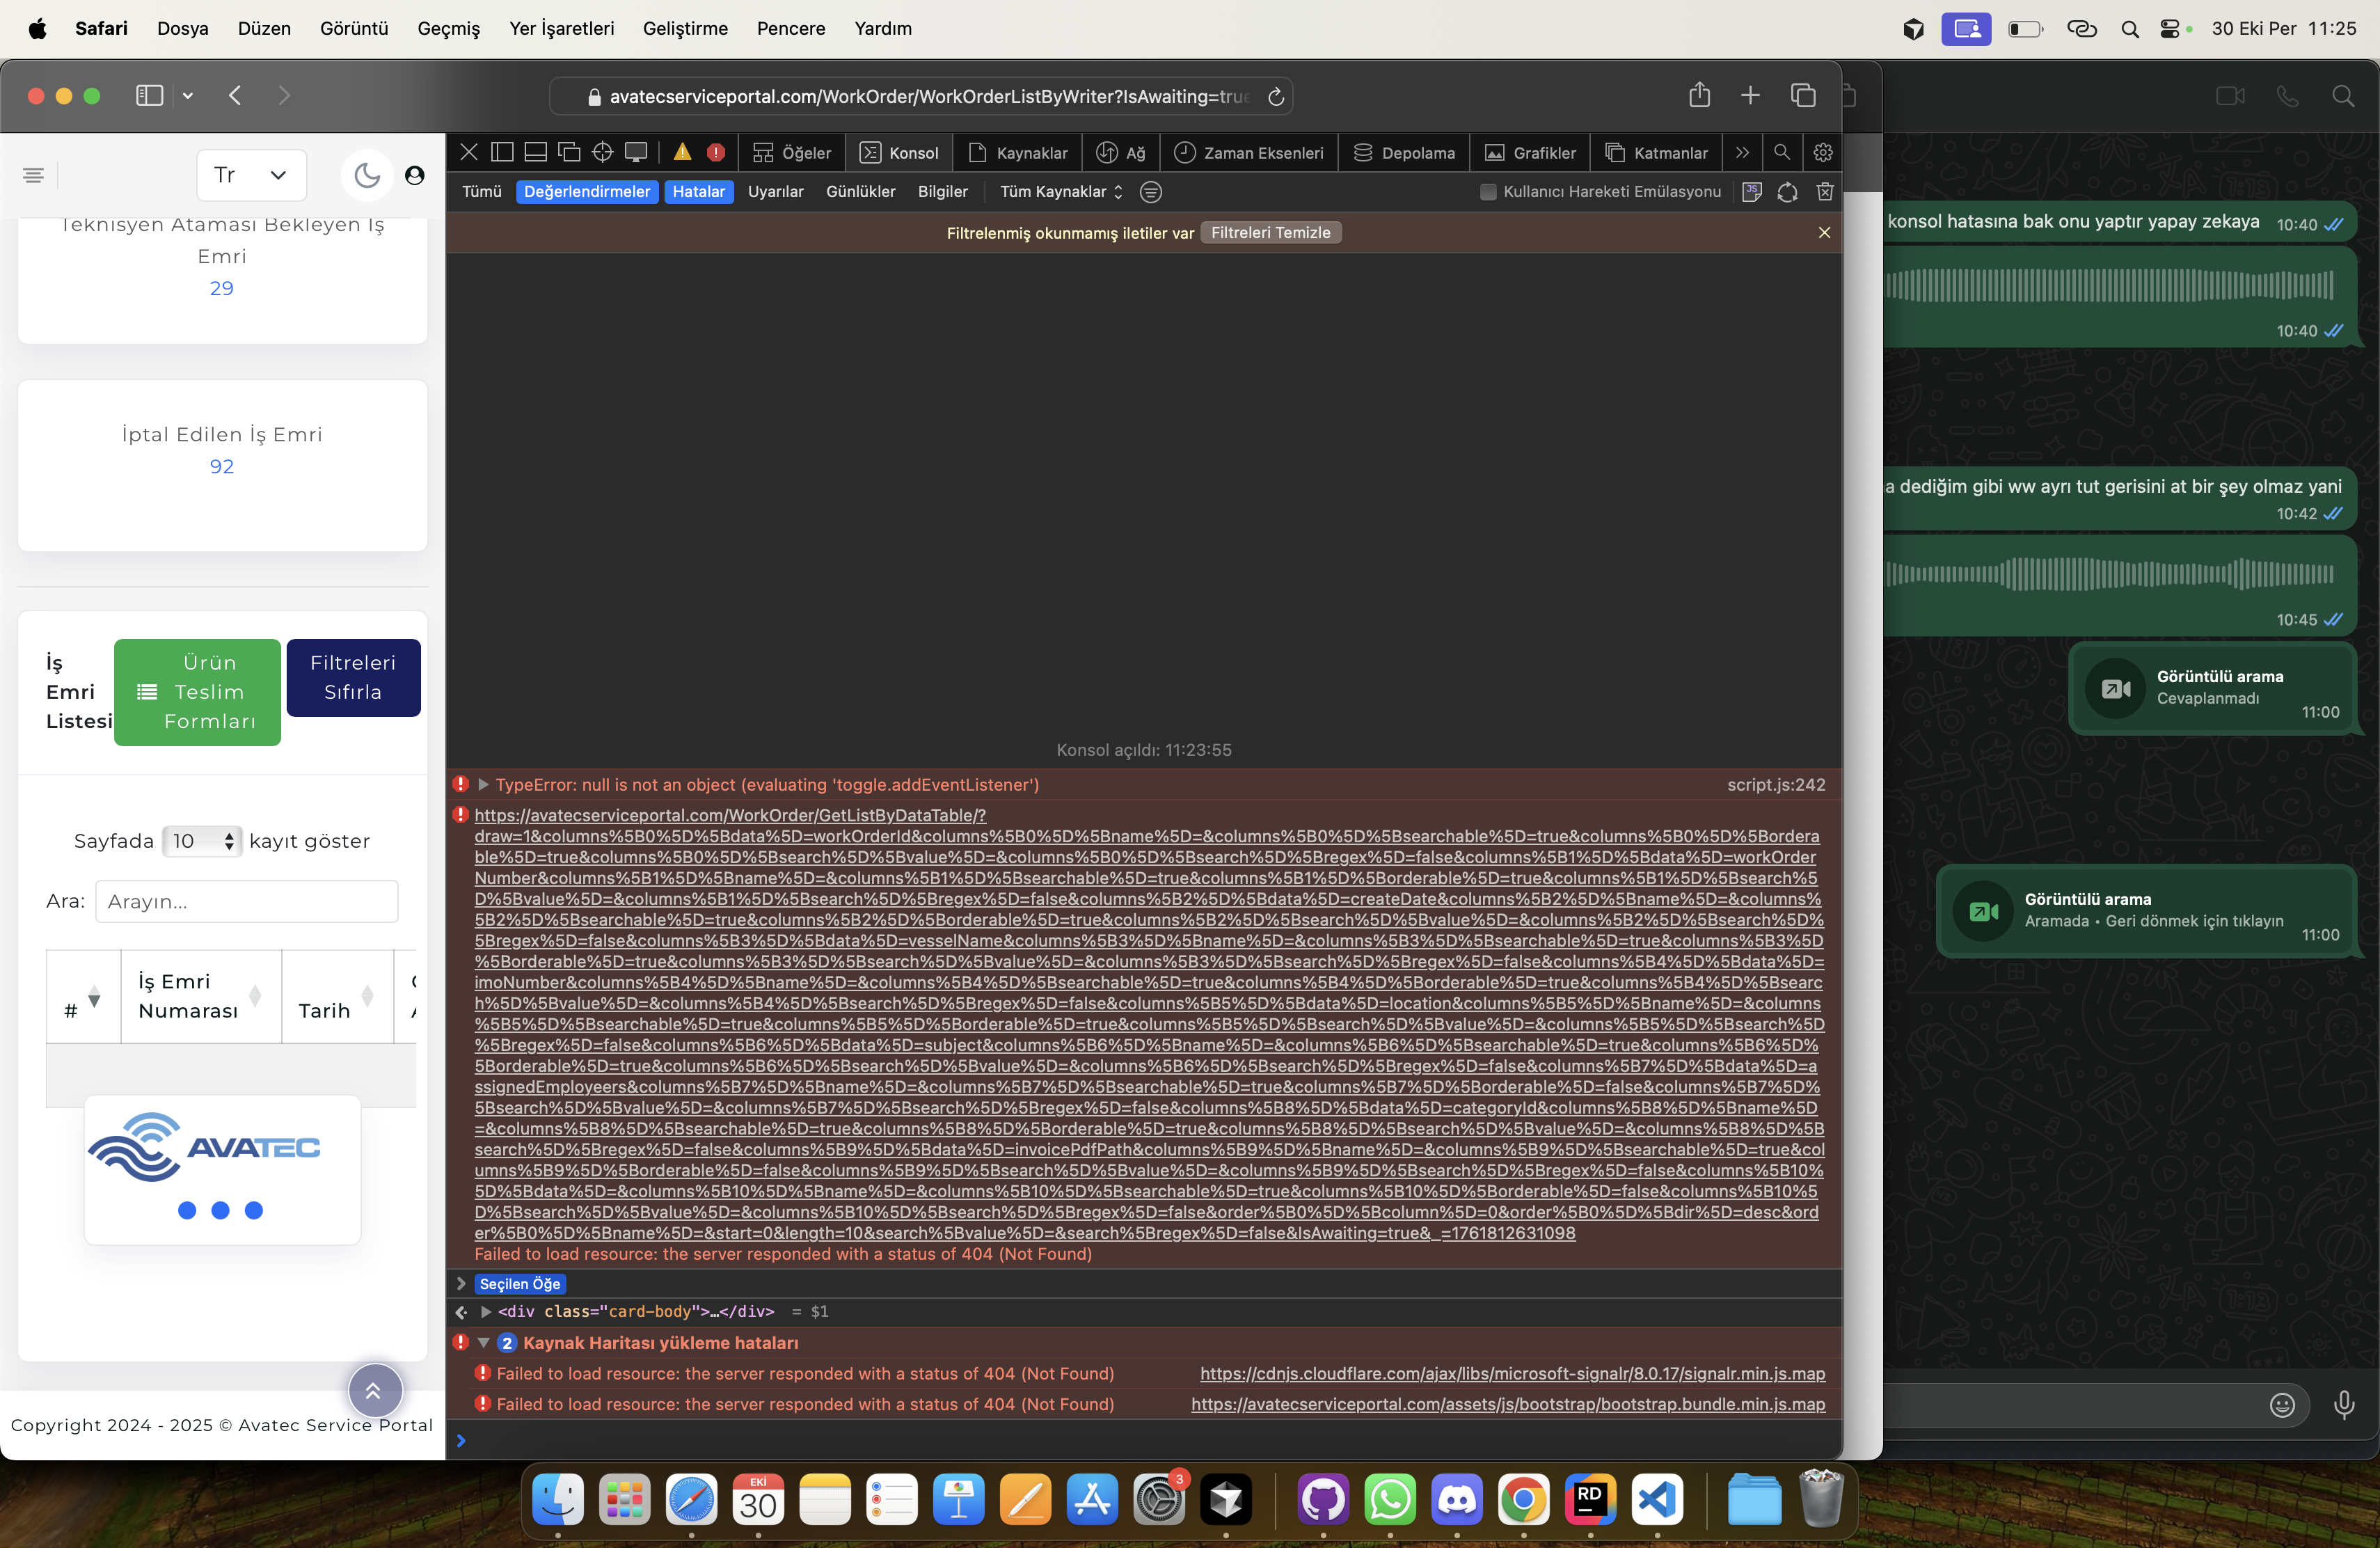Open the Geliştirme menu

(685, 28)
